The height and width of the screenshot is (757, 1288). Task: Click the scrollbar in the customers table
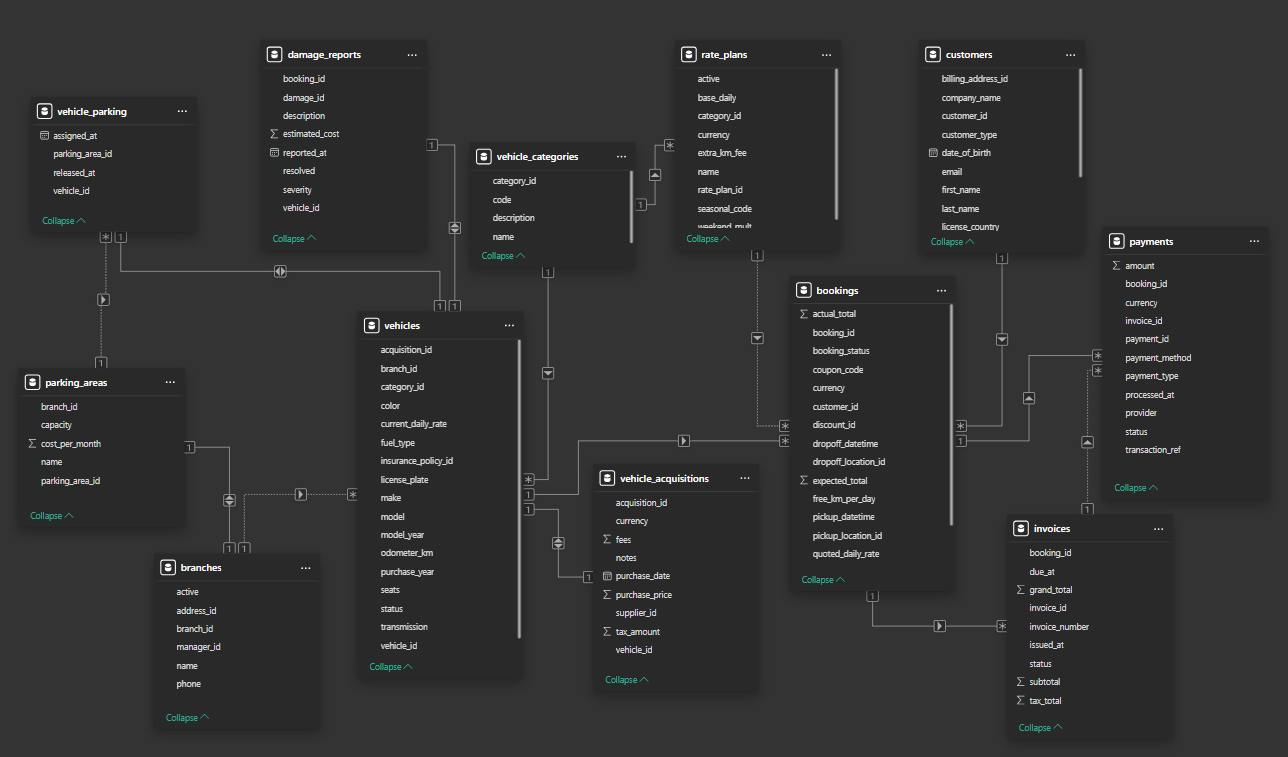pos(1081,122)
